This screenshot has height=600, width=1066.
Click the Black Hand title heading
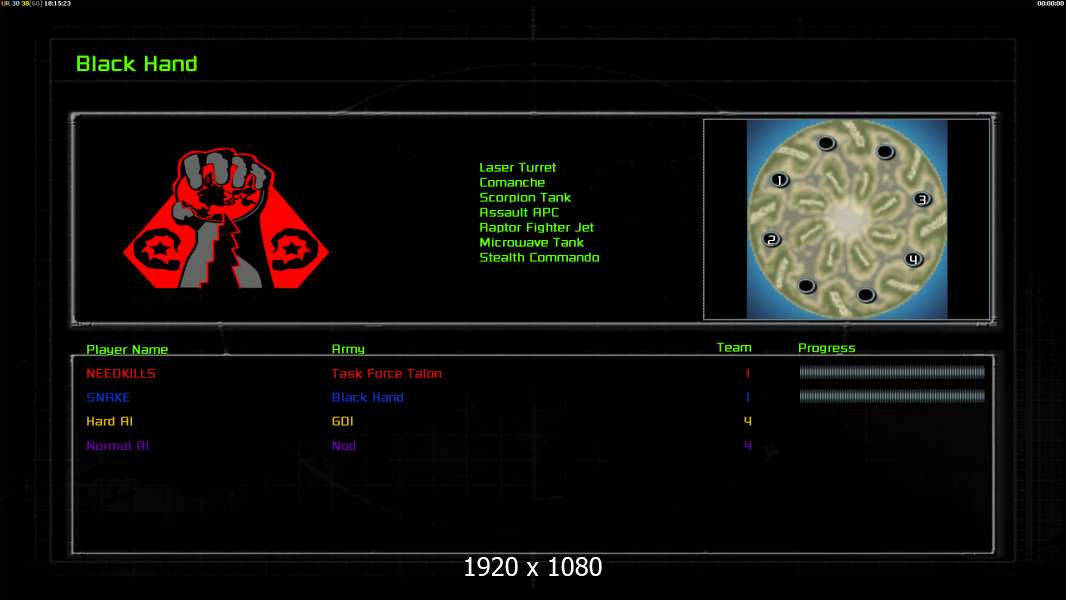[x=137, y=64]
